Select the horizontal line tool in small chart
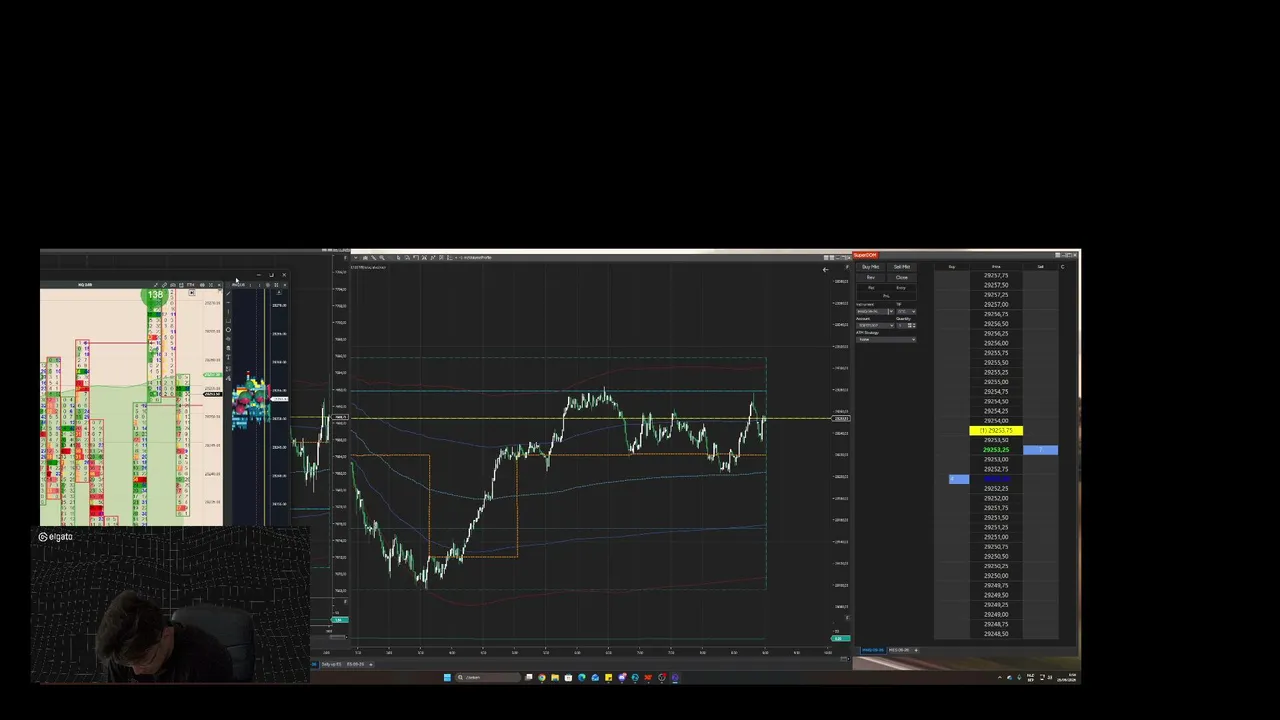 [x=228, y=302]
